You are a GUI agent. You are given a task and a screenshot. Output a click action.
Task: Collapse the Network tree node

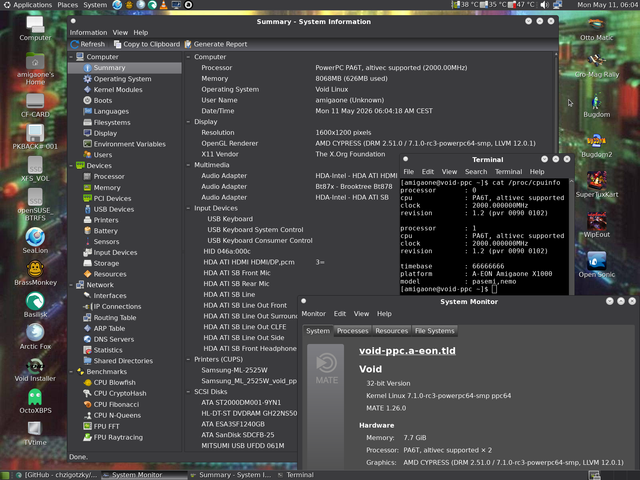(71, 285)
